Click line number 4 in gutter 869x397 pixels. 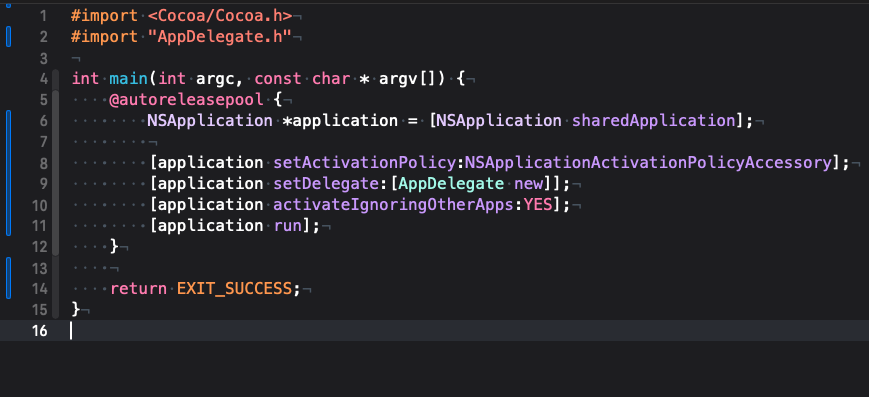[43, 79]
